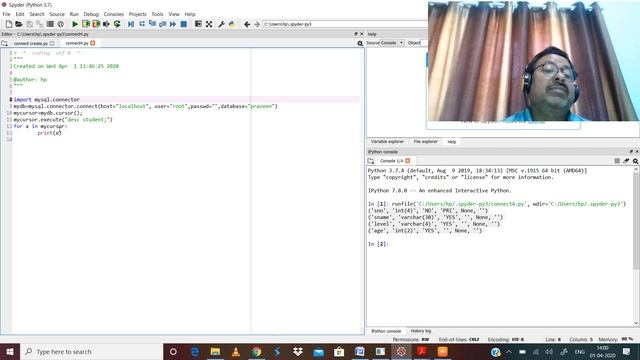Viewport: 640px width, 360px height.
Task: Run the selection or current line
Action: 106,24
